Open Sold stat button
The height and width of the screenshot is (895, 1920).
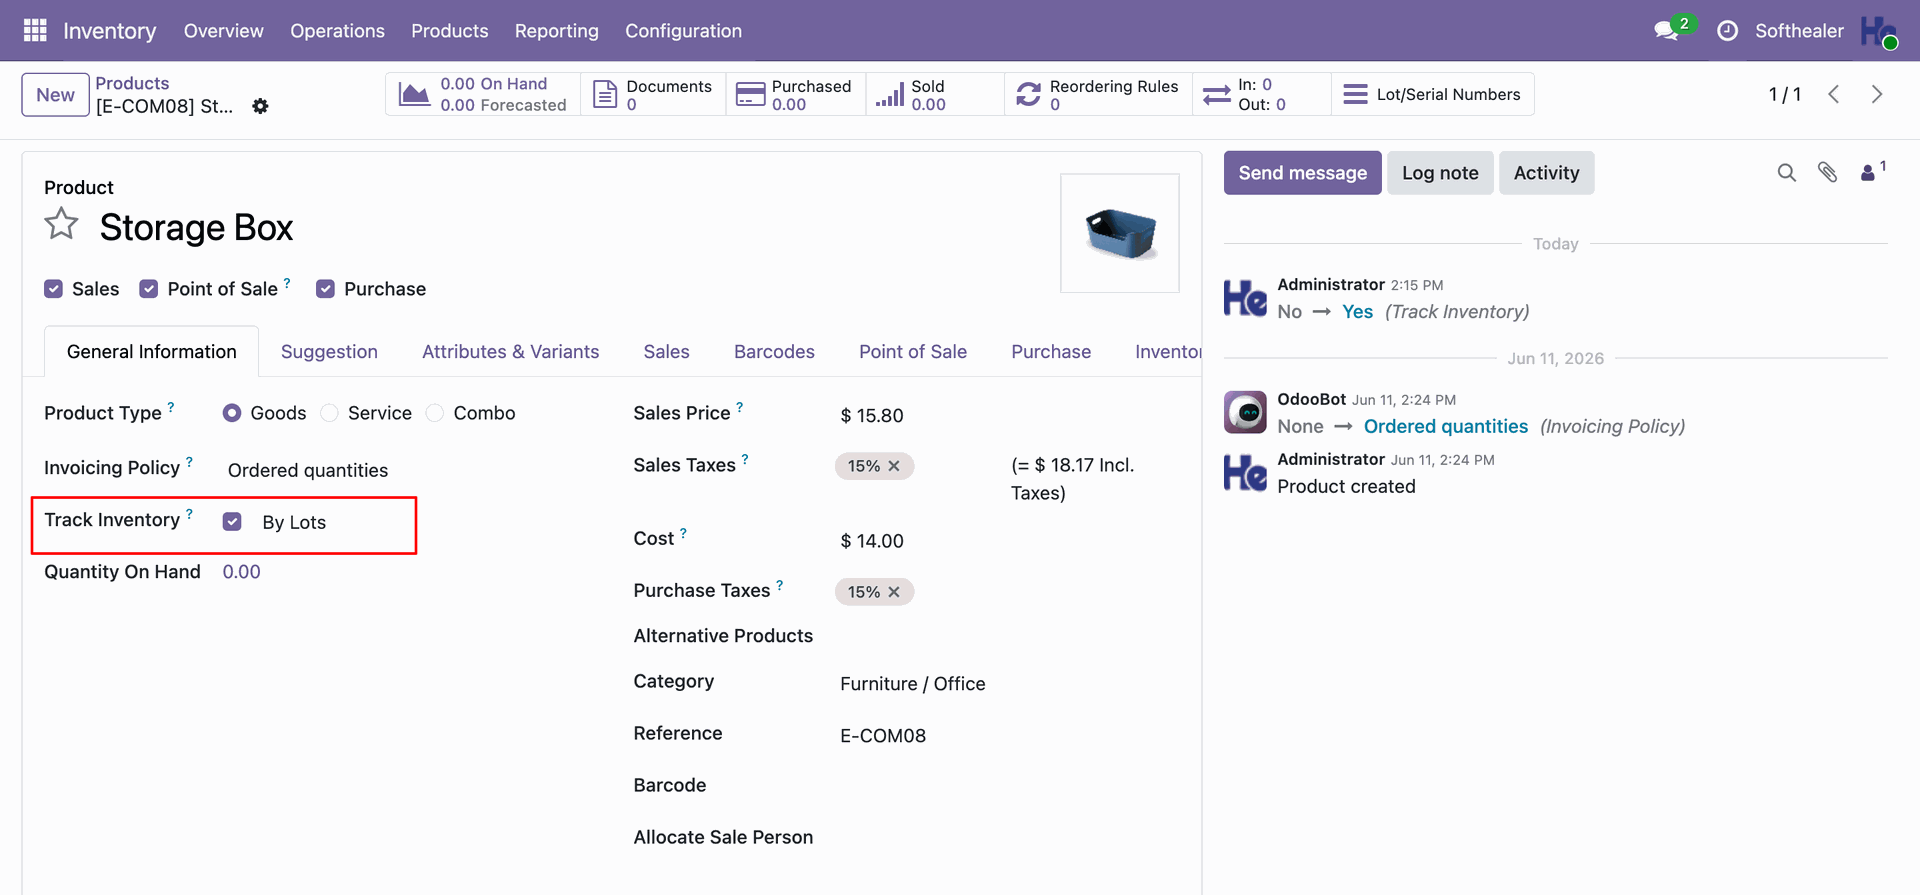(x=934, y=94)
